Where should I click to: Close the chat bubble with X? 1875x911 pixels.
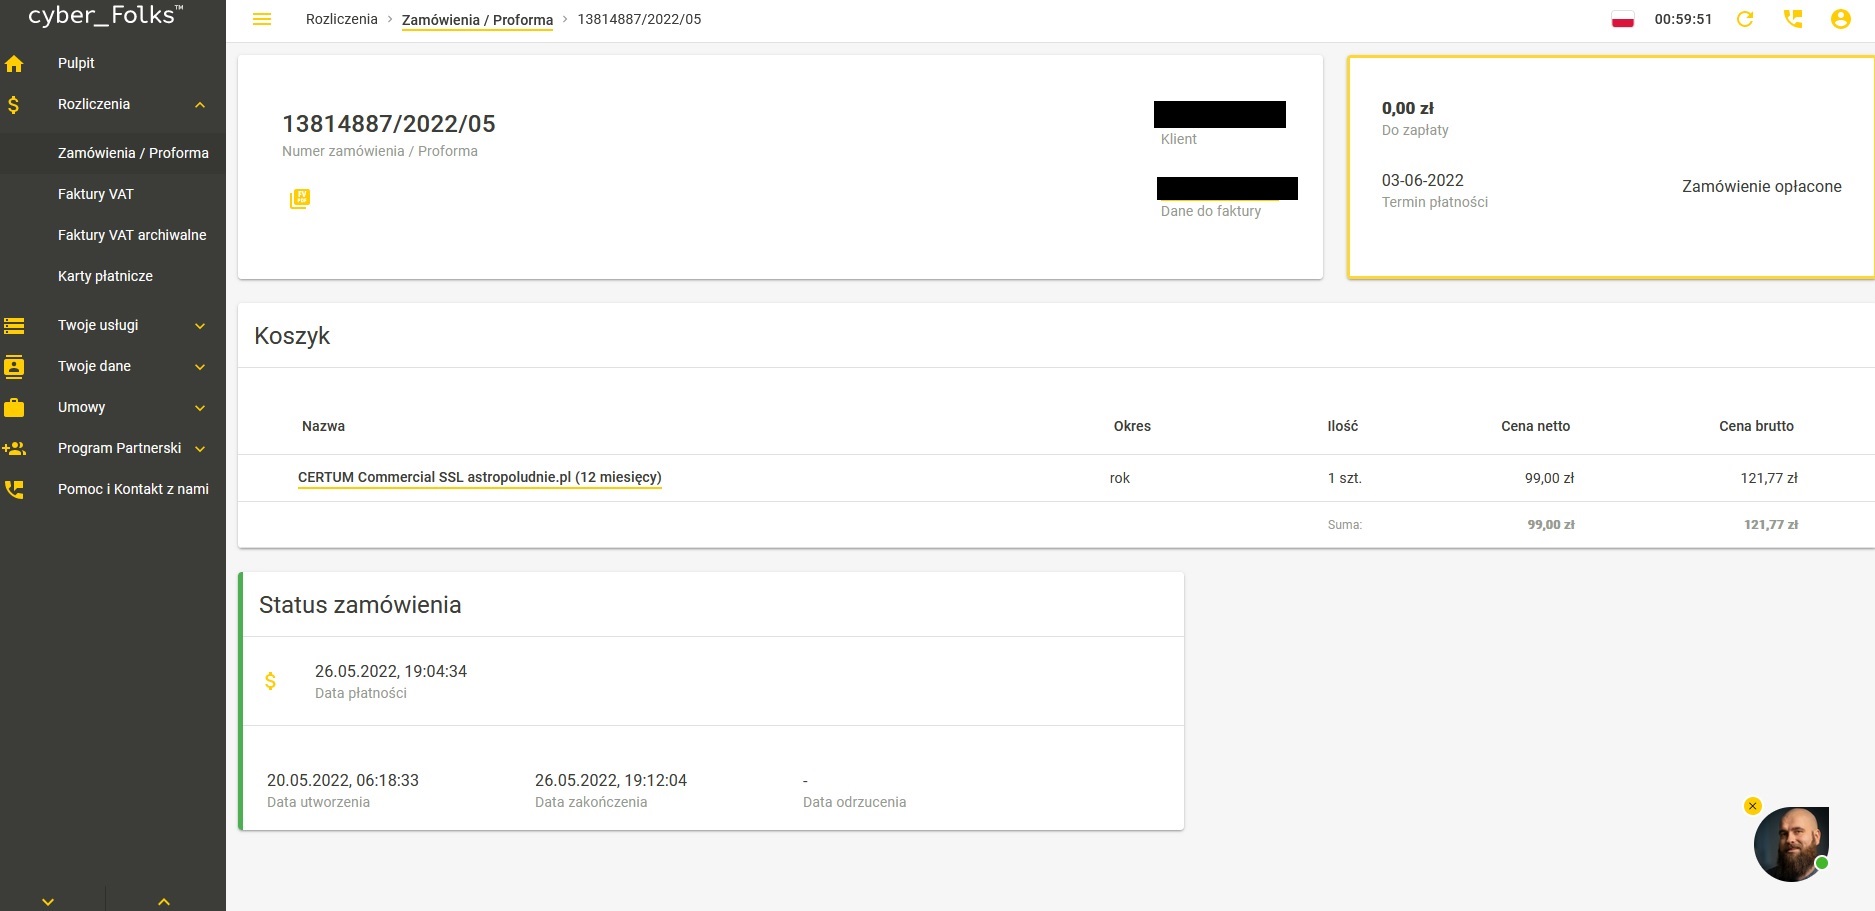click(1752, 806)
